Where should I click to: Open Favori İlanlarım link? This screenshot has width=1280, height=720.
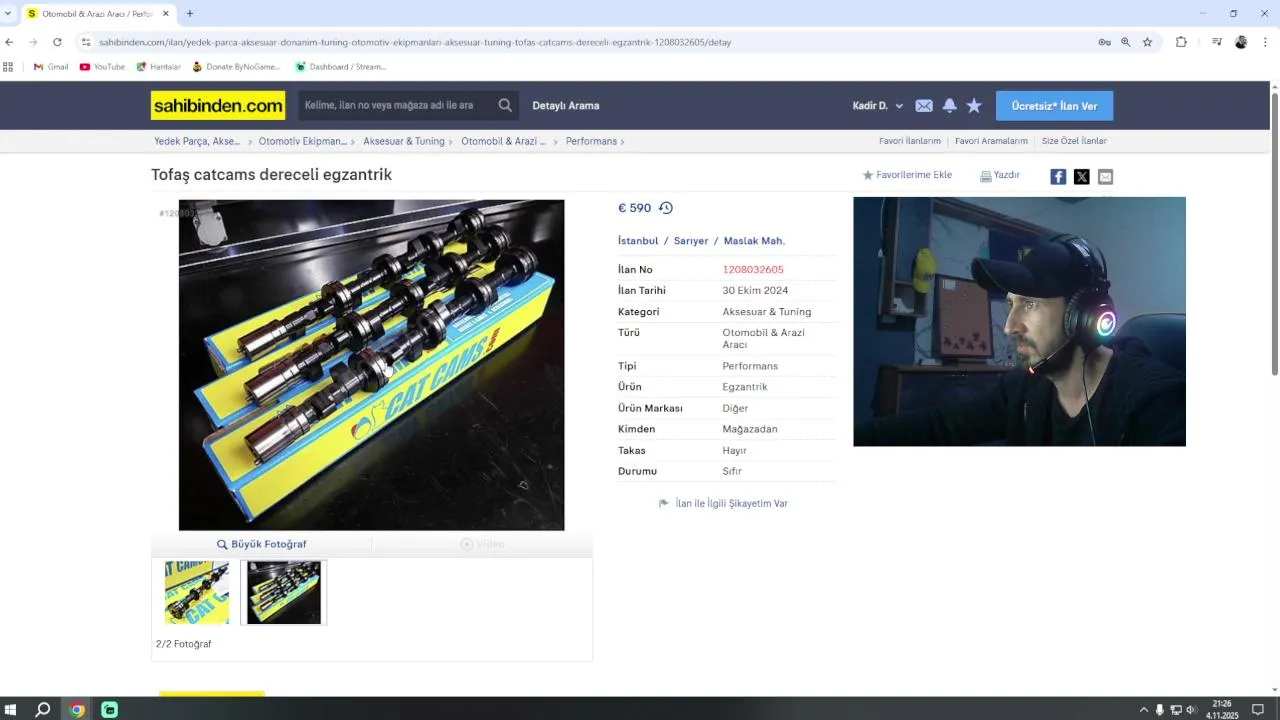910,141
